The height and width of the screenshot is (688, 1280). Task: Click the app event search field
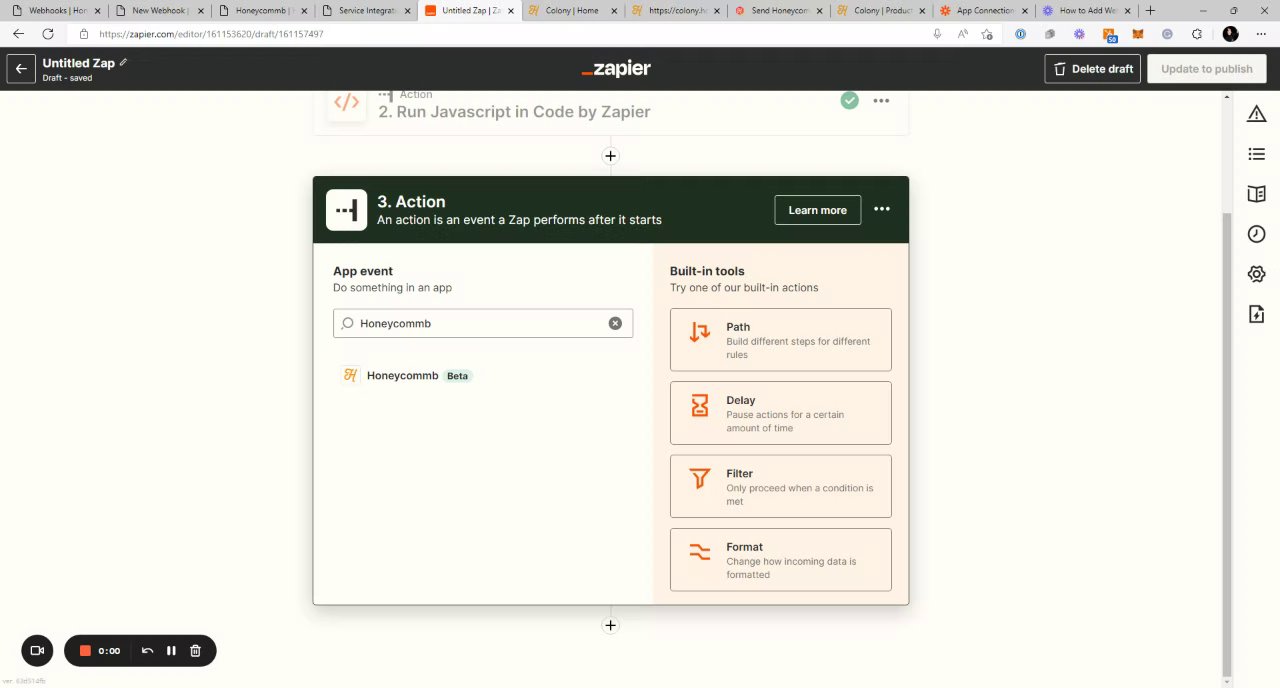click(x=483, y=323)
